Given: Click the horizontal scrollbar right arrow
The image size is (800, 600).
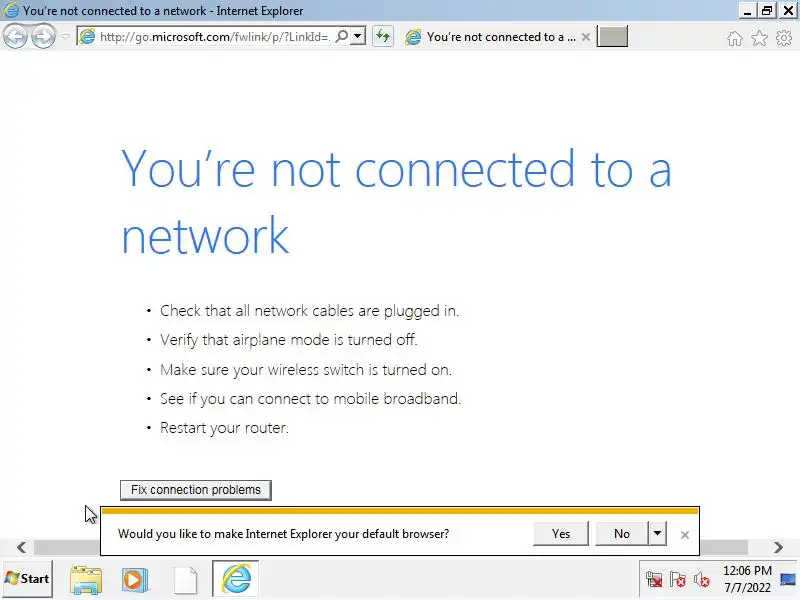Looking at the screenshot, I should [x=778, y=547].
